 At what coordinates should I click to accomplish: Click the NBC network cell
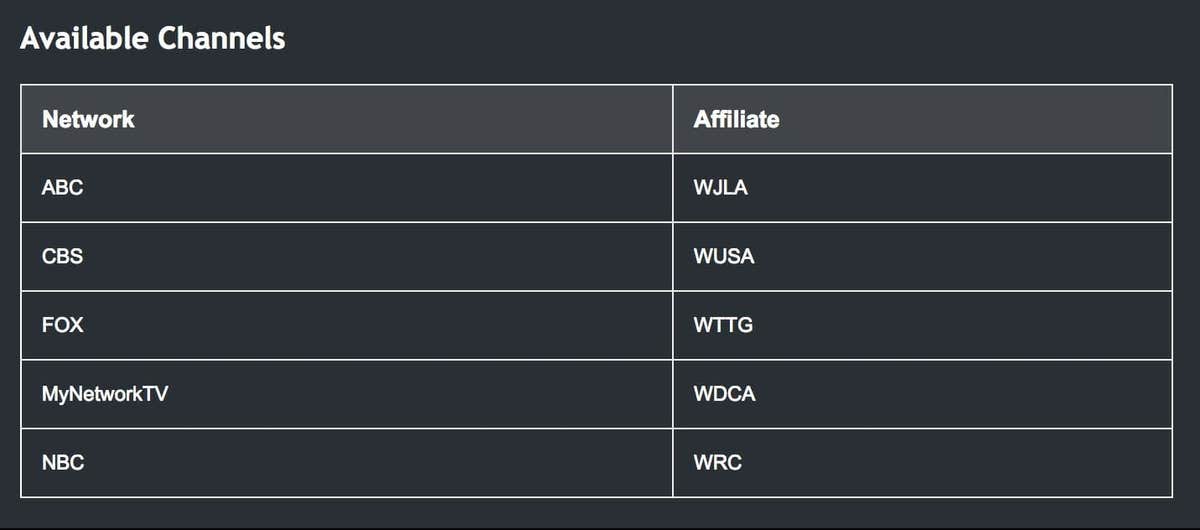pos(63,463)
